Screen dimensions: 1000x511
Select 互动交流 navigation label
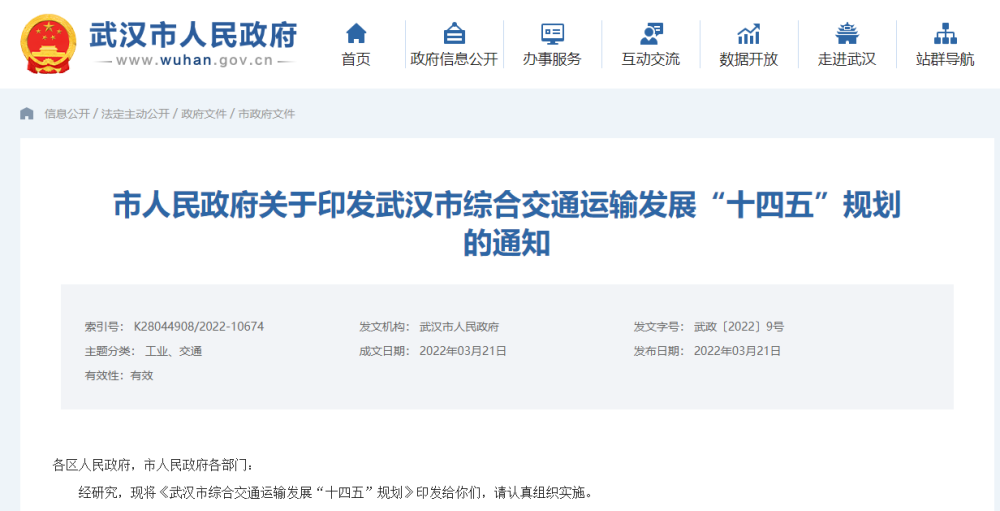point(651,60)
